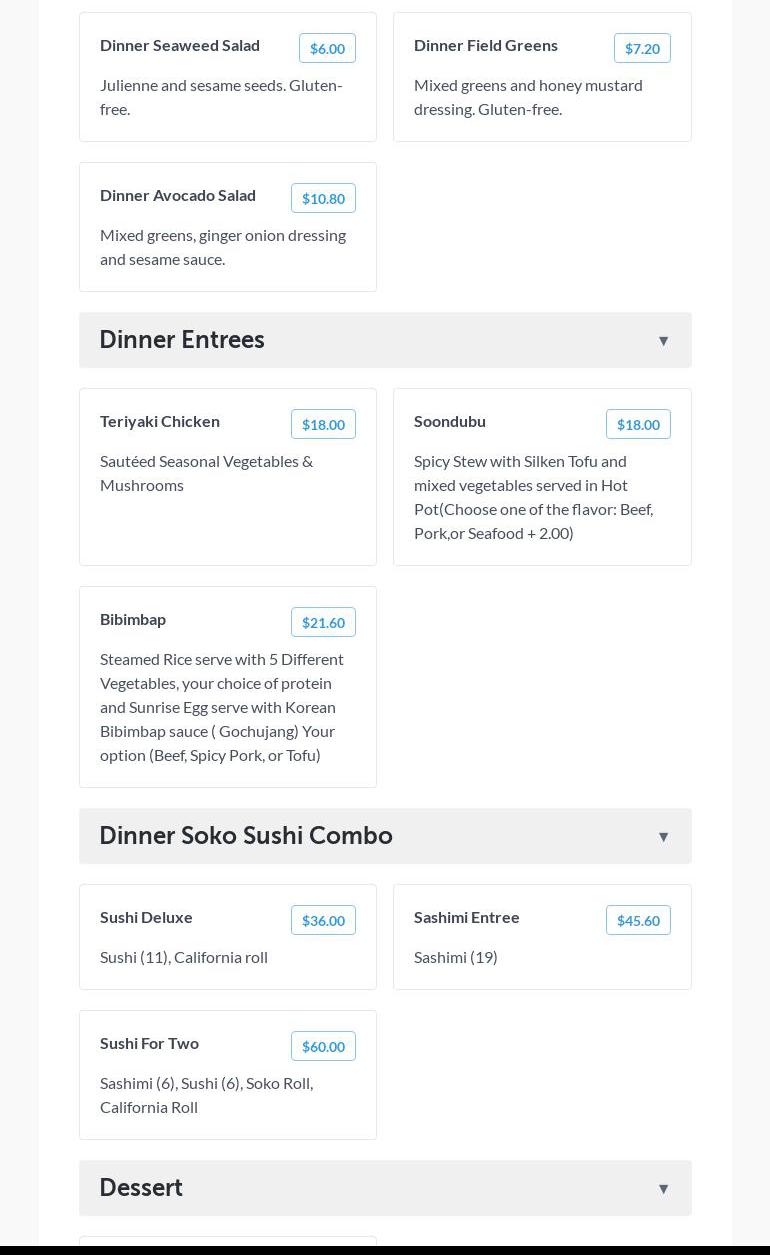Open the Dinner Avocado Salad item title
The width and height of the screenshot is (770, 1255).
[x=178, y=195]
